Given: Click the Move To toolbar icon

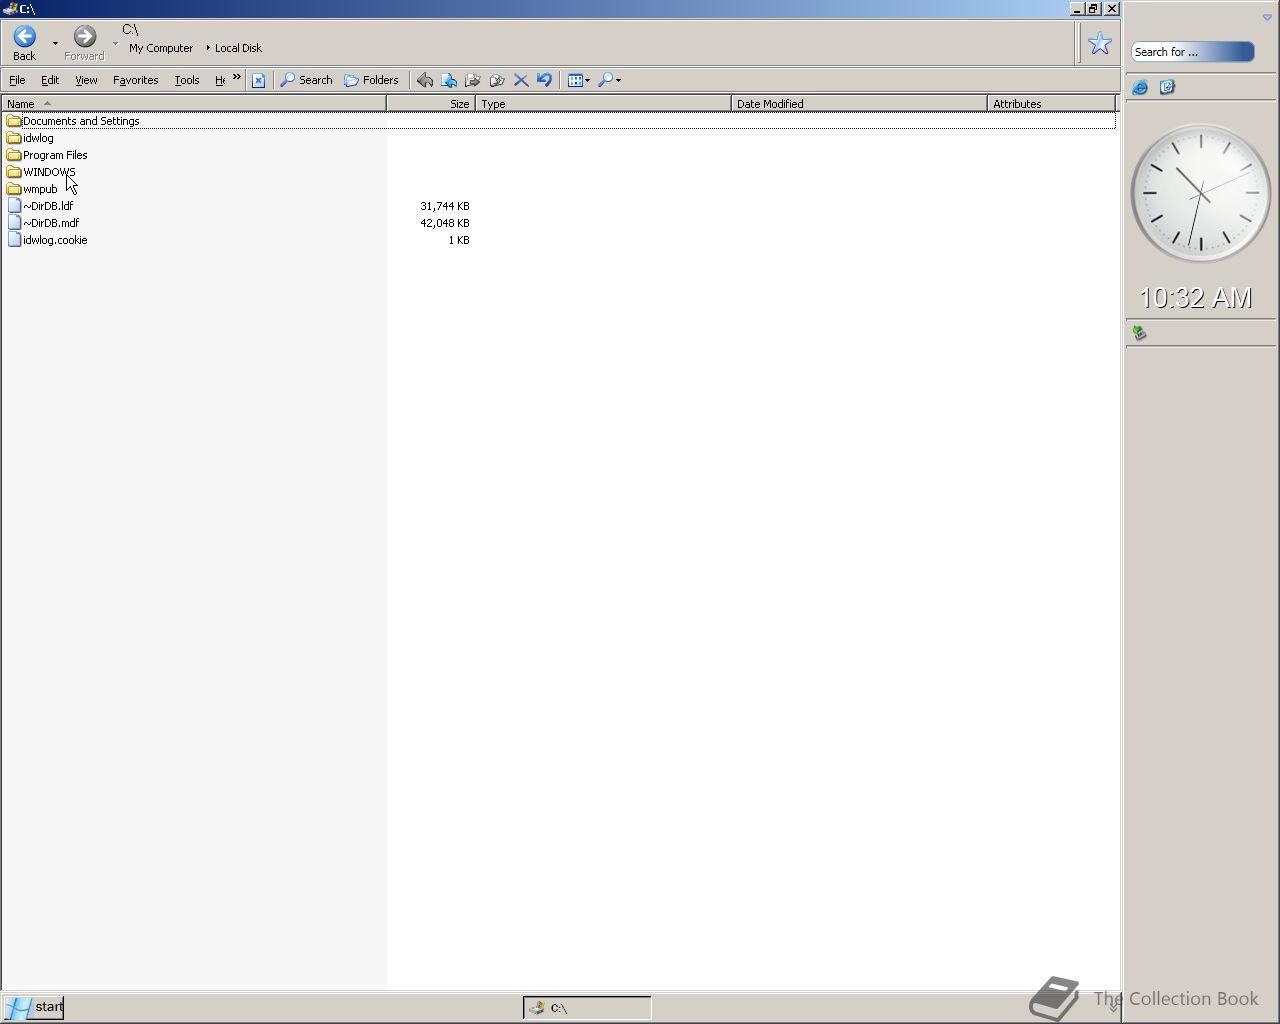Looking at the screenshot, I should tap(449, 80).
